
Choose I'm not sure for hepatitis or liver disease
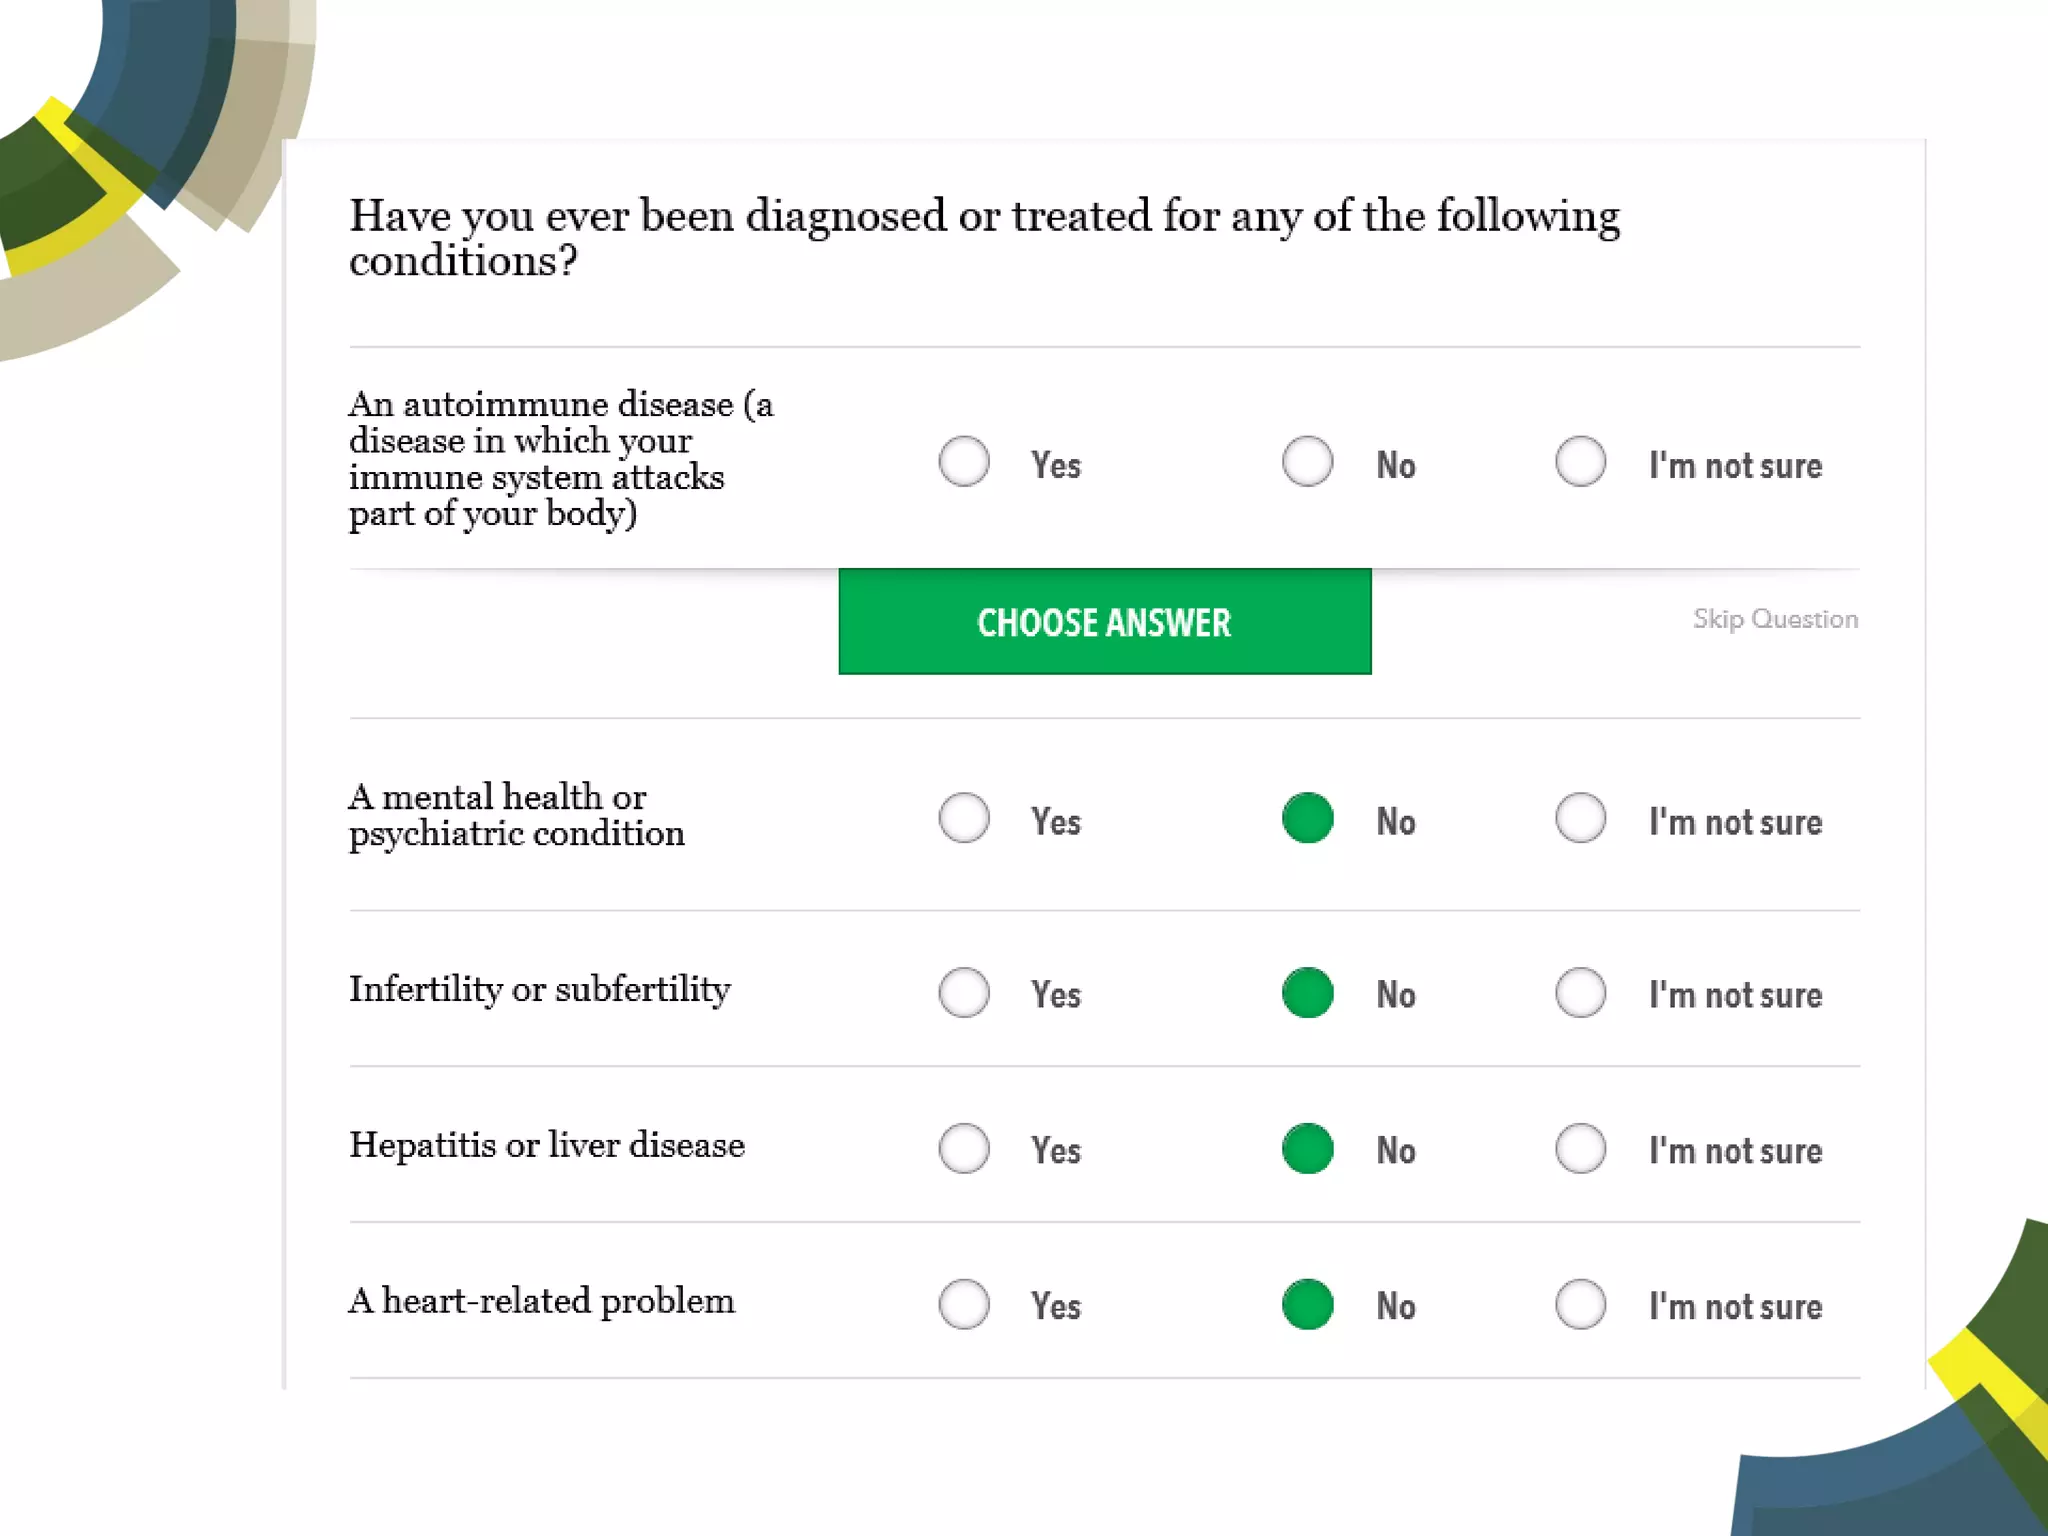[x=1580, y=1148]
